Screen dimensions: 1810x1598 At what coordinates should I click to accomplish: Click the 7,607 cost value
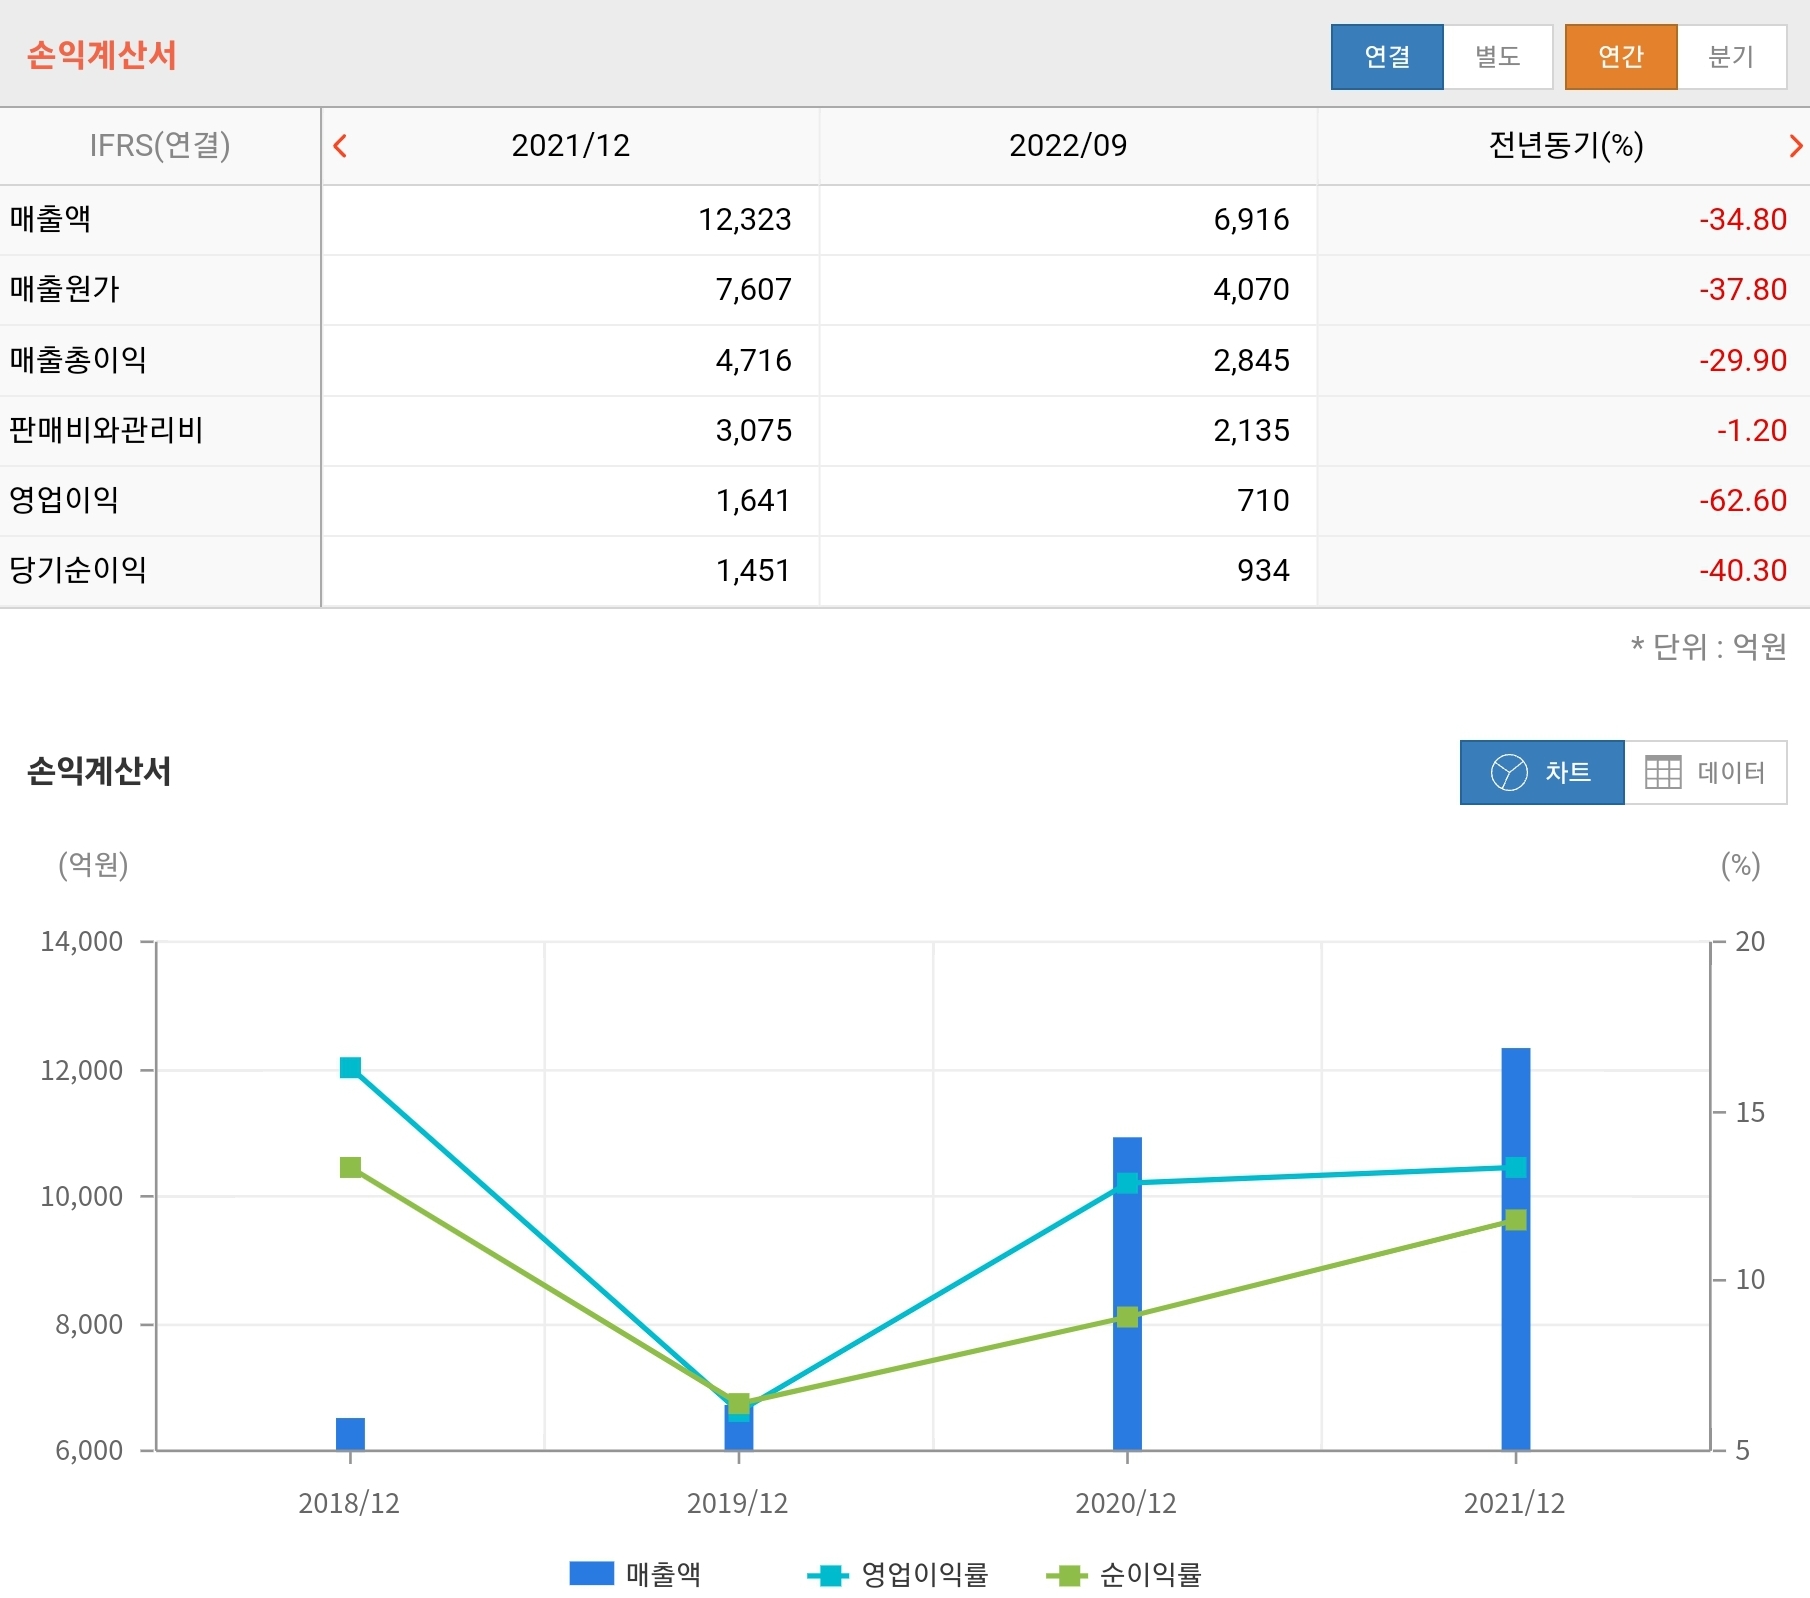pos(753,289)
